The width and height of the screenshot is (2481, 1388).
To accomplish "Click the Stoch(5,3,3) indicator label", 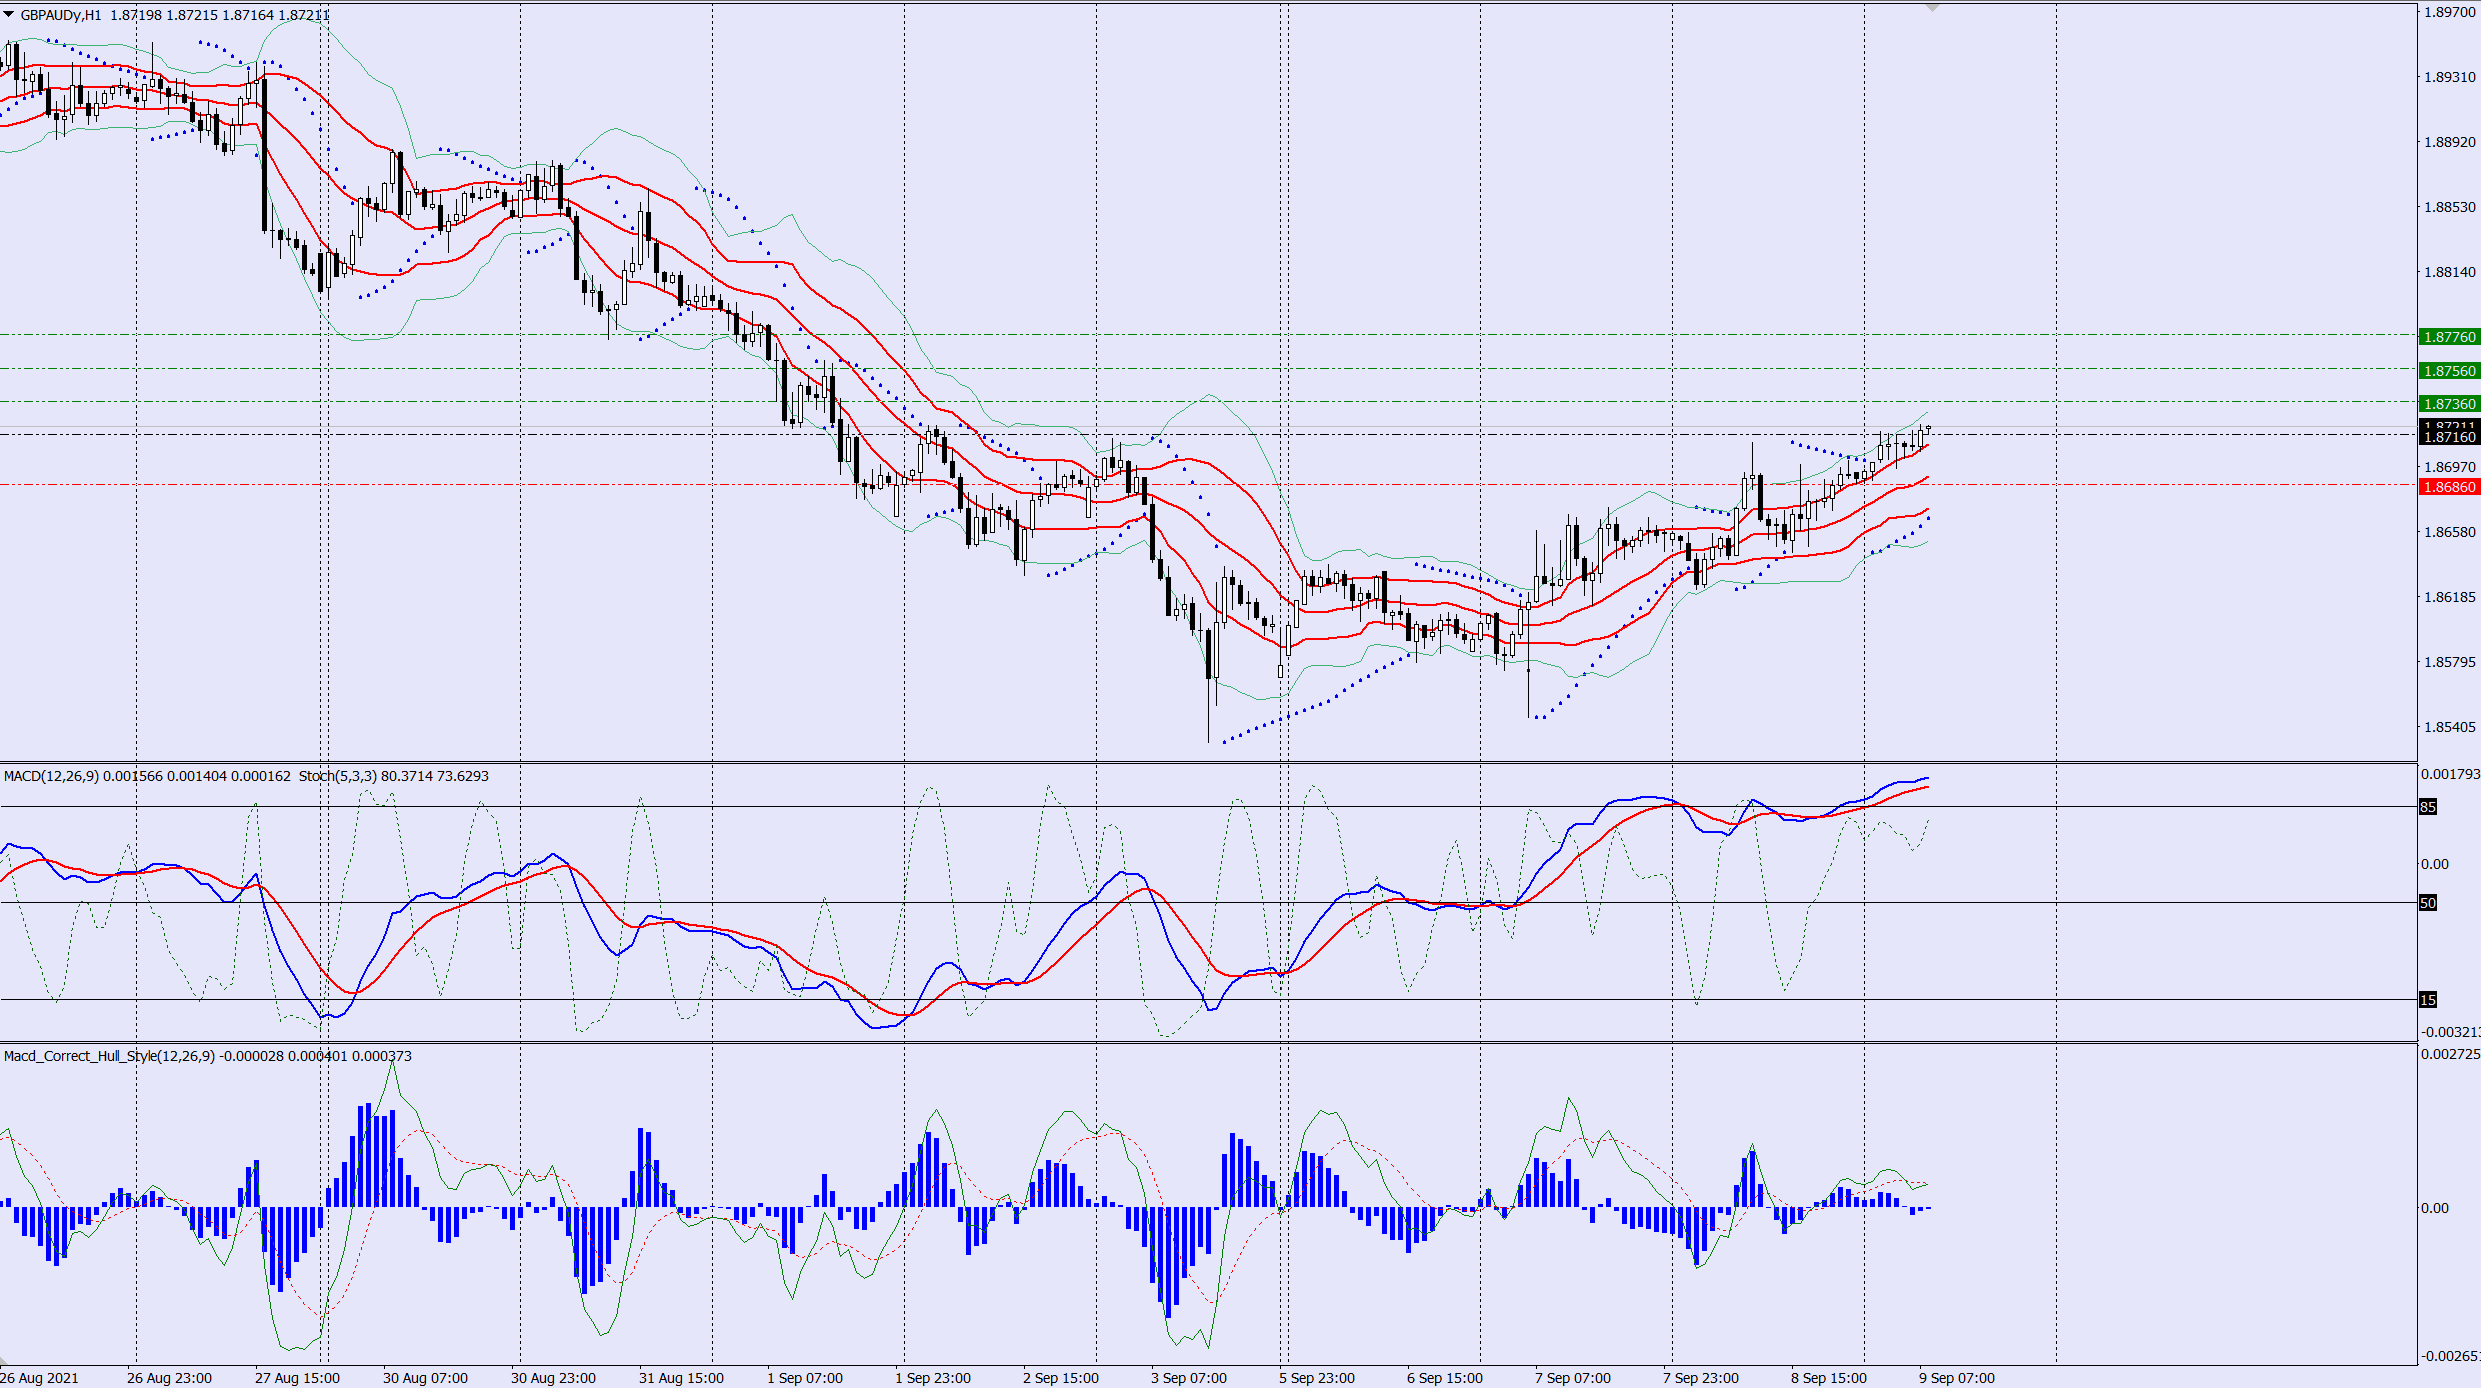I will [x=338, y=776].
